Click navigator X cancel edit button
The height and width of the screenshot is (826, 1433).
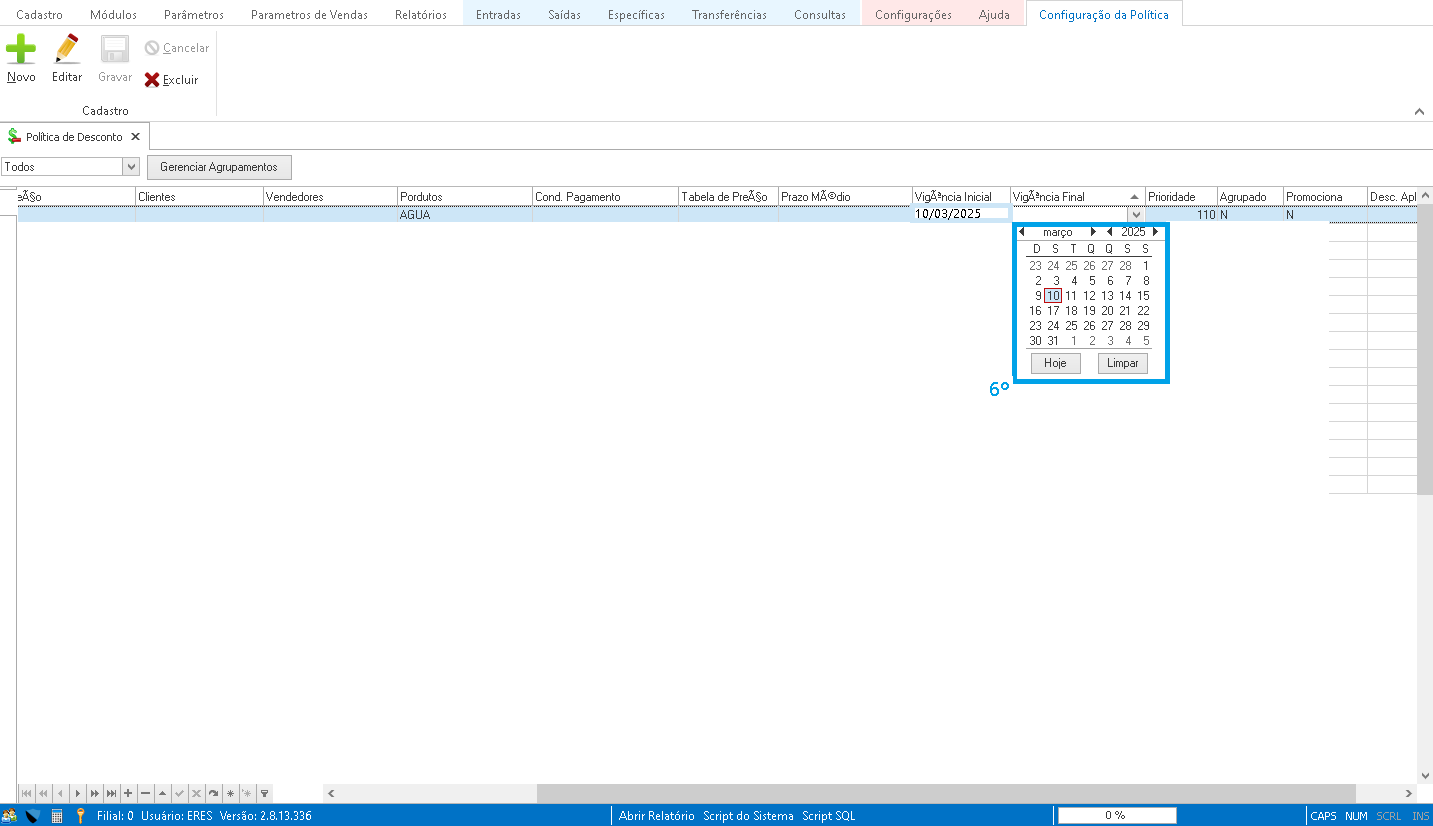[x=196, y=793]
